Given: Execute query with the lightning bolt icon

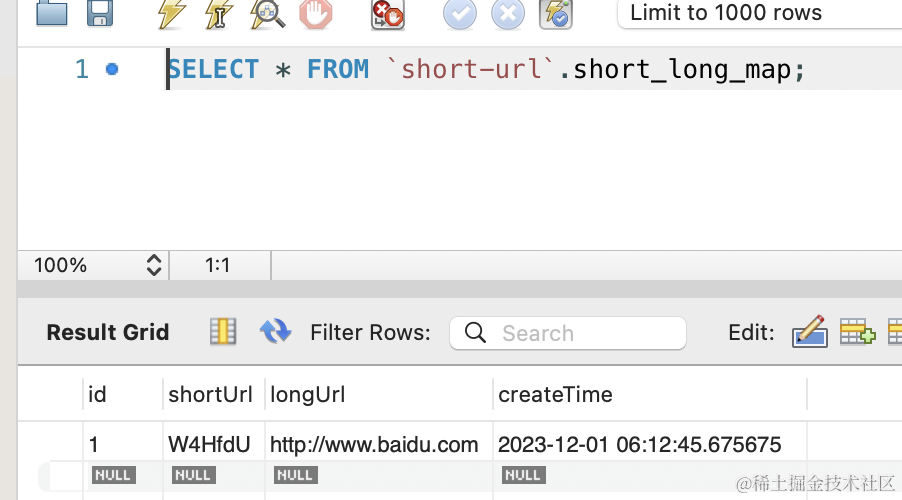Looking at the screenshot, I should (172, 14).
